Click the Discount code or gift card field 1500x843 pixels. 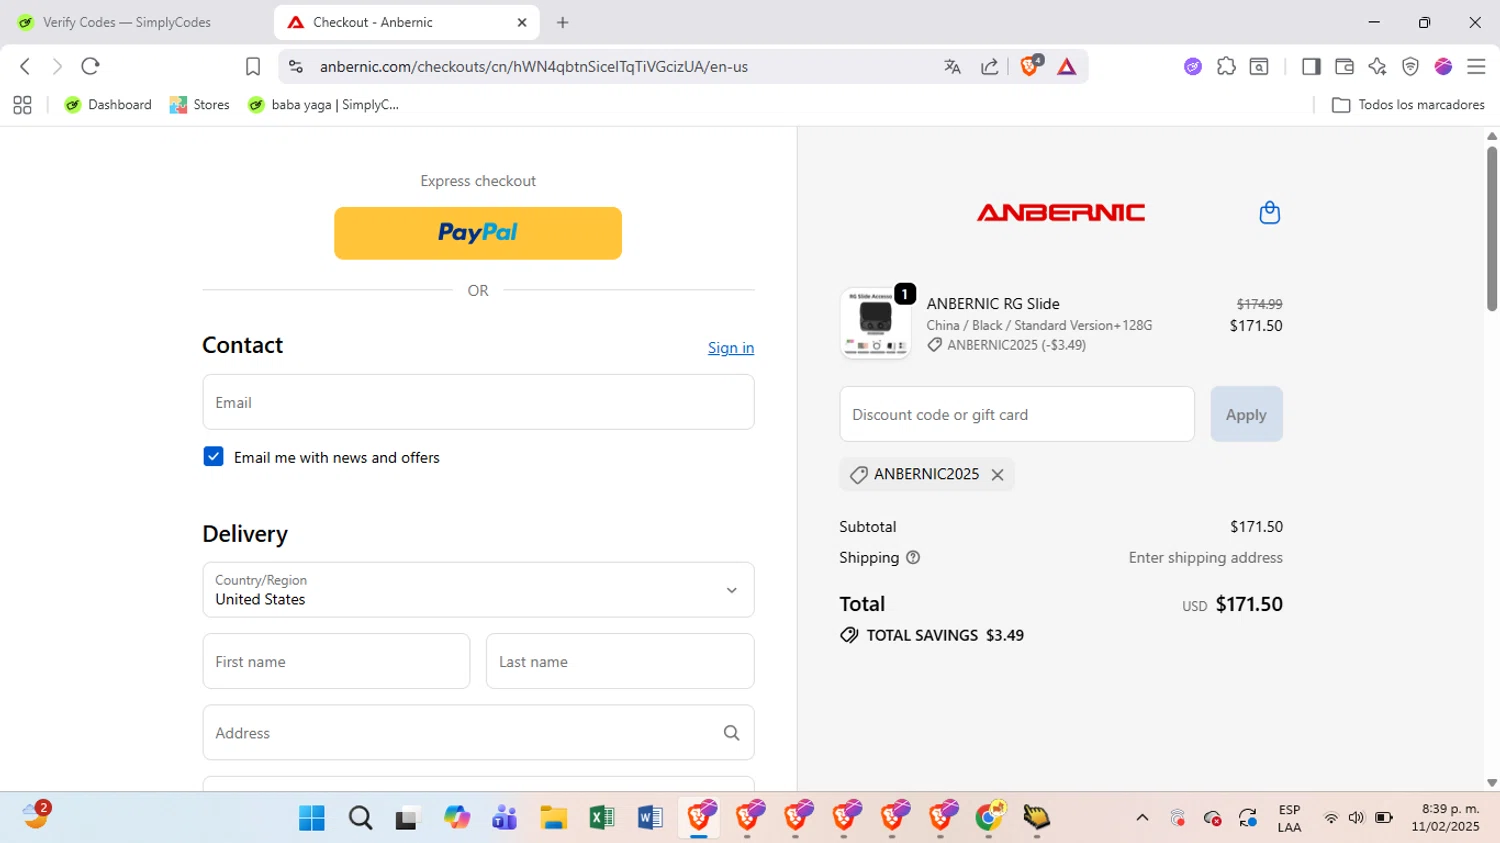click(x=1017, y=414)
